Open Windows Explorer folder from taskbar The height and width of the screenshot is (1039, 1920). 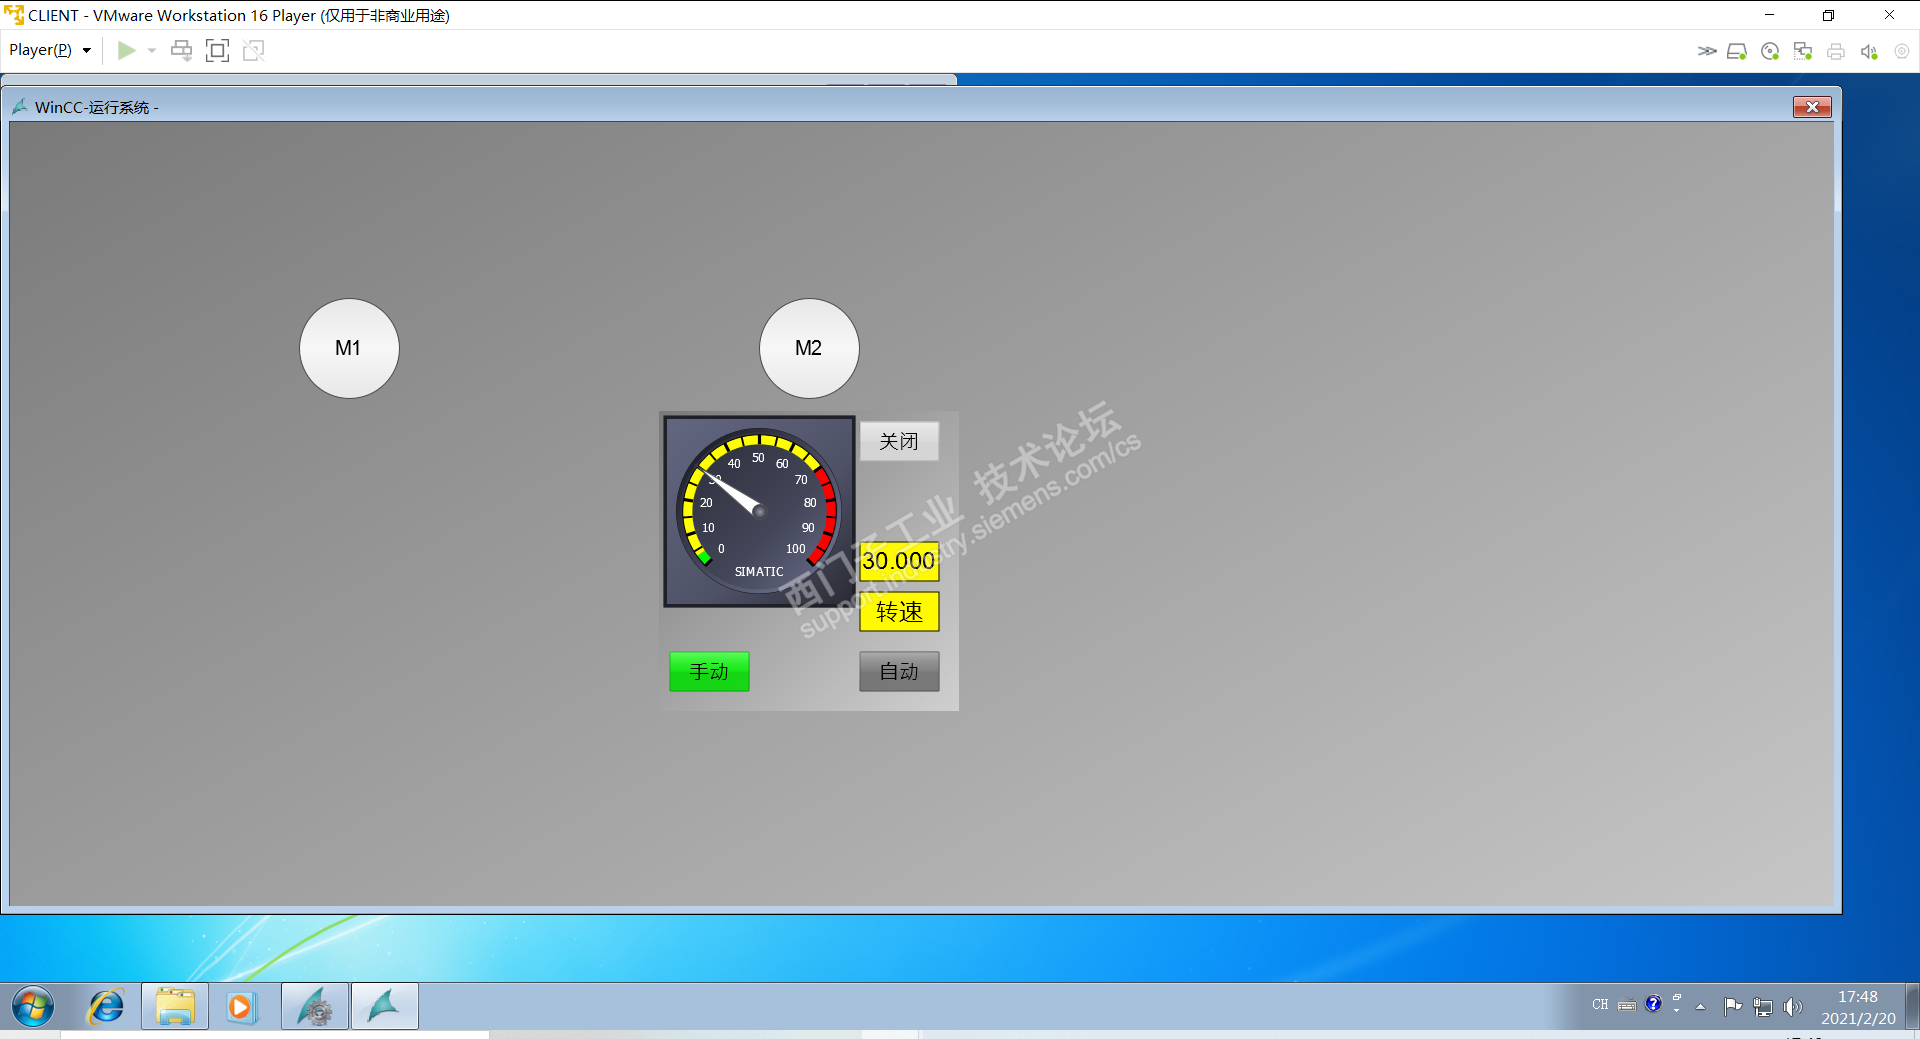click(x=175, y=1006)
